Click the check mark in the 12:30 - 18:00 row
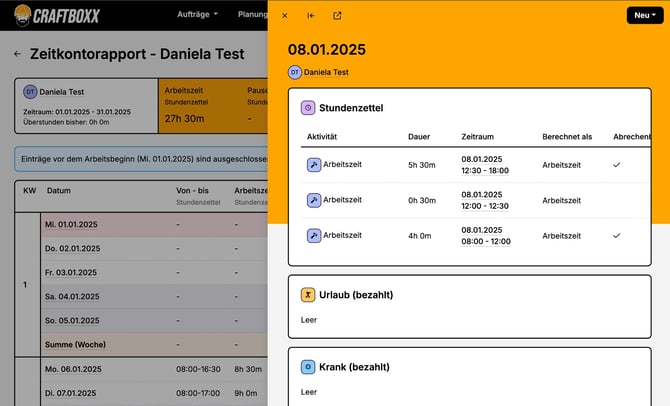The width and height of the screenshot is (670, 406). 616,165
